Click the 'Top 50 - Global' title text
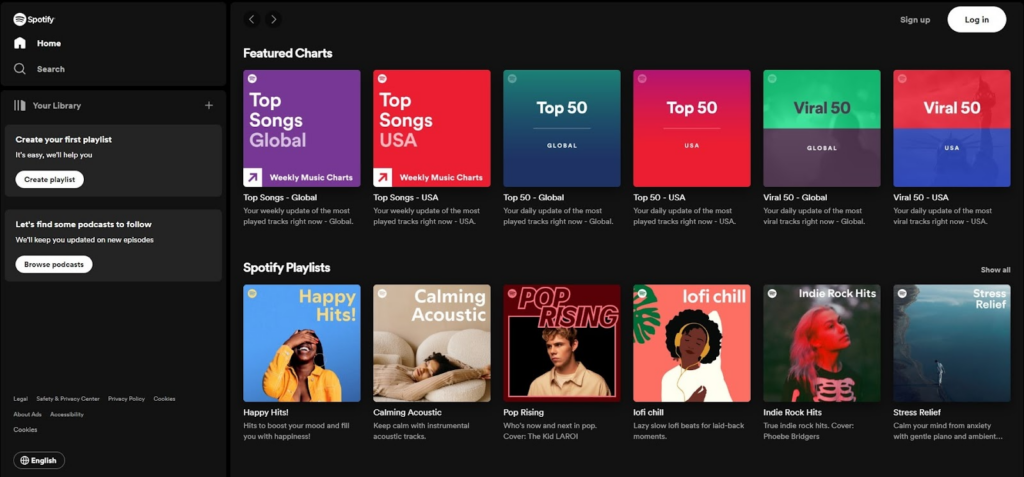The height and width of the screenshot is (477, 1024). pos(534,197)
